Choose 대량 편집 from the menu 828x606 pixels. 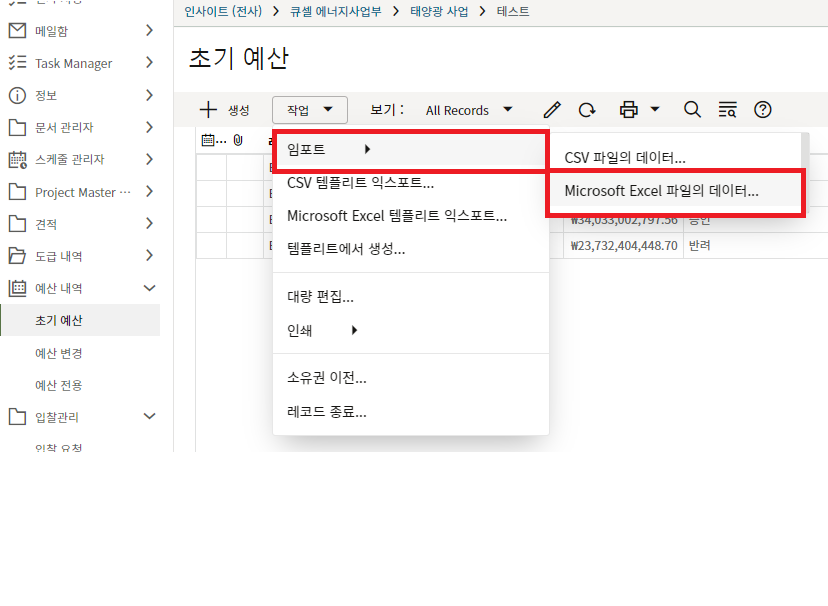pyautogui.click(x=320, y=297)
